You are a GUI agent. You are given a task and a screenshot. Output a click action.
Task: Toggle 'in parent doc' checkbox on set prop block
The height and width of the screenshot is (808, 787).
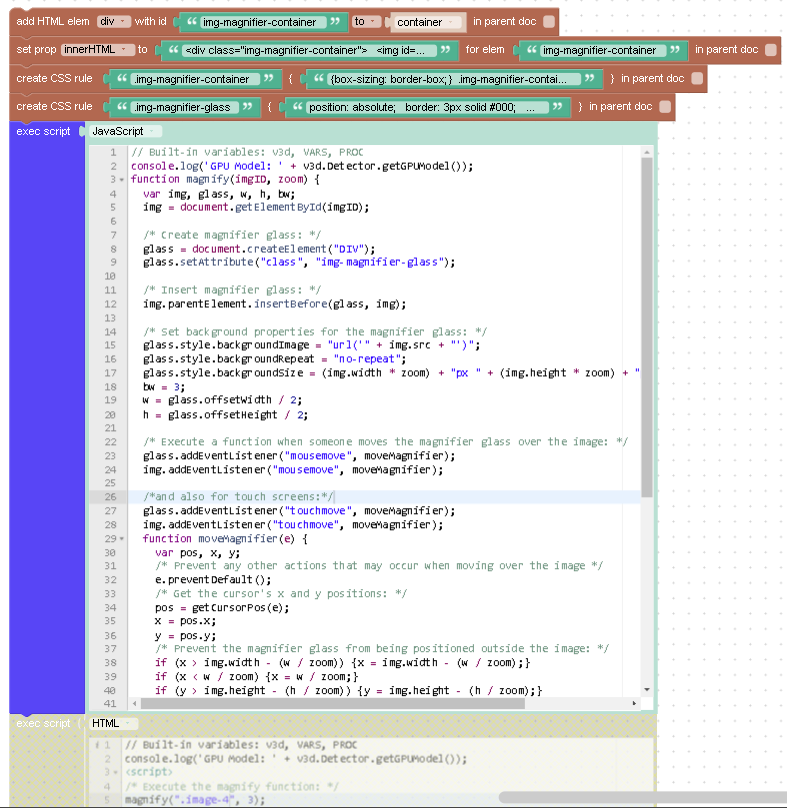771,50
